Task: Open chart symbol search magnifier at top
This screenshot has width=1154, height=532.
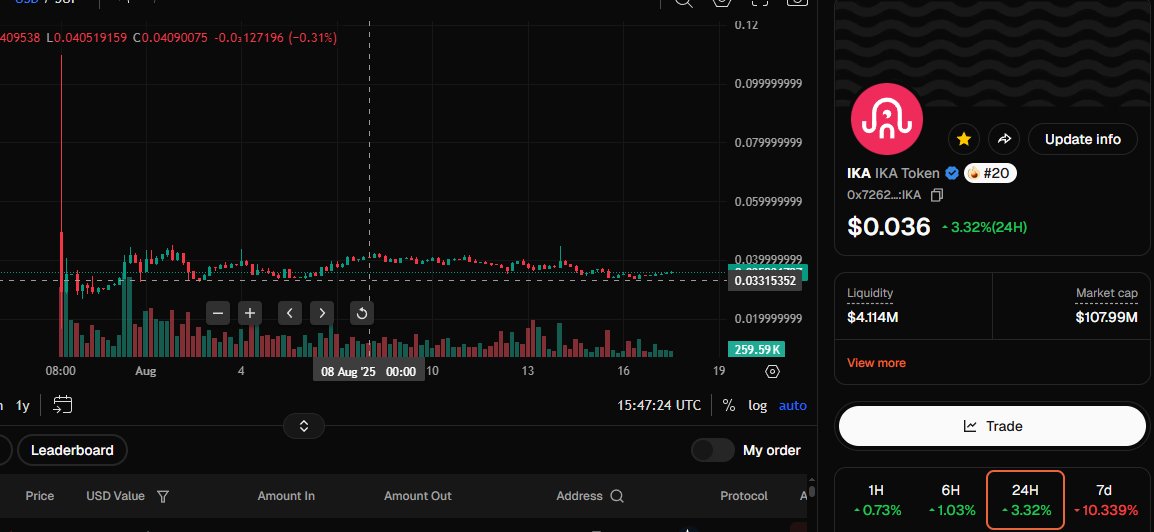Action: point(684,2)
